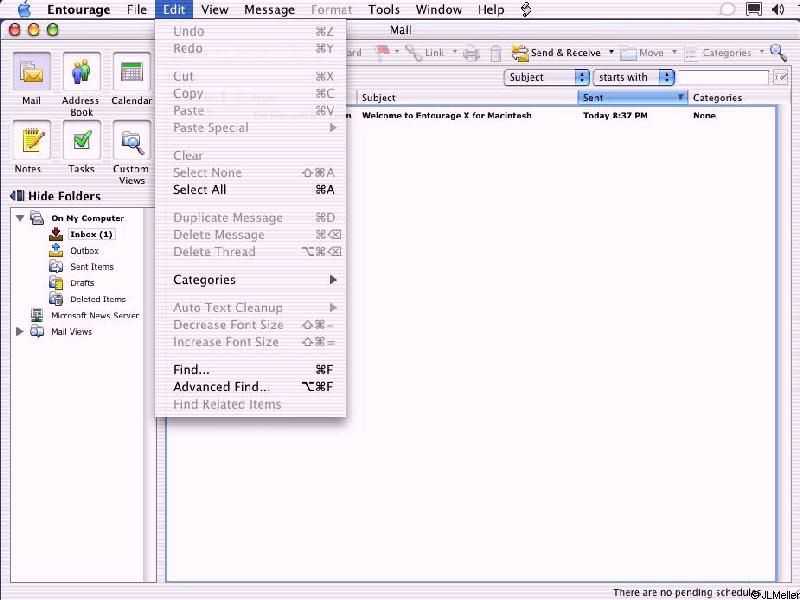
Task: Expand the Mail Views tree
Action: pyautogui.click(x=20, y=331)
